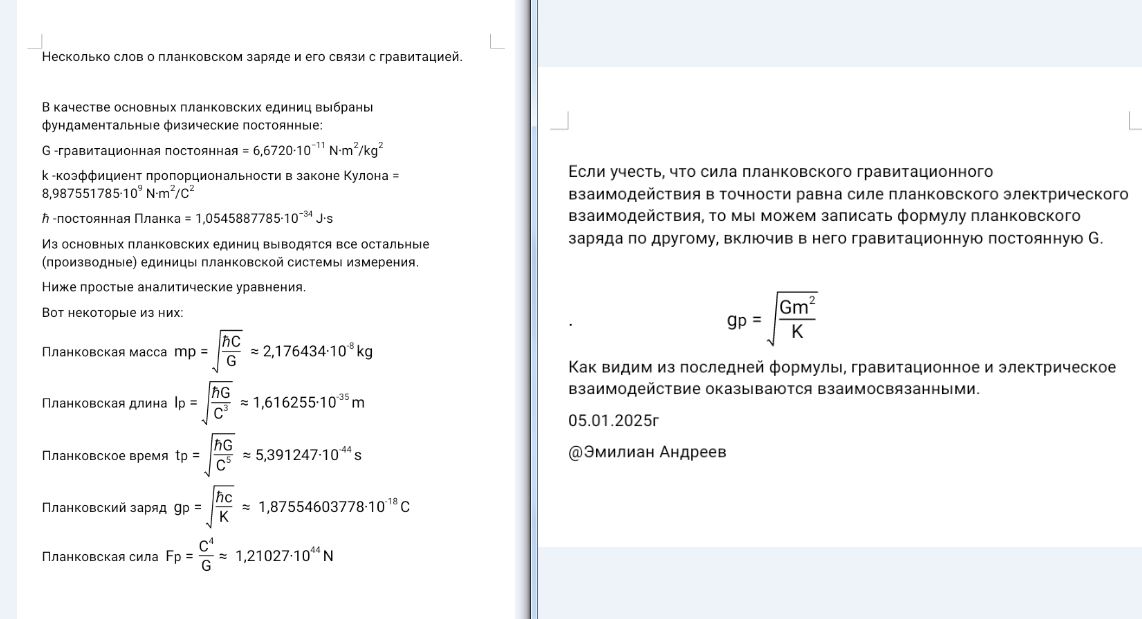
Task: Click the value 8,987551785·10⁹ N·m²/C²
Action: (x=118, y=193)
